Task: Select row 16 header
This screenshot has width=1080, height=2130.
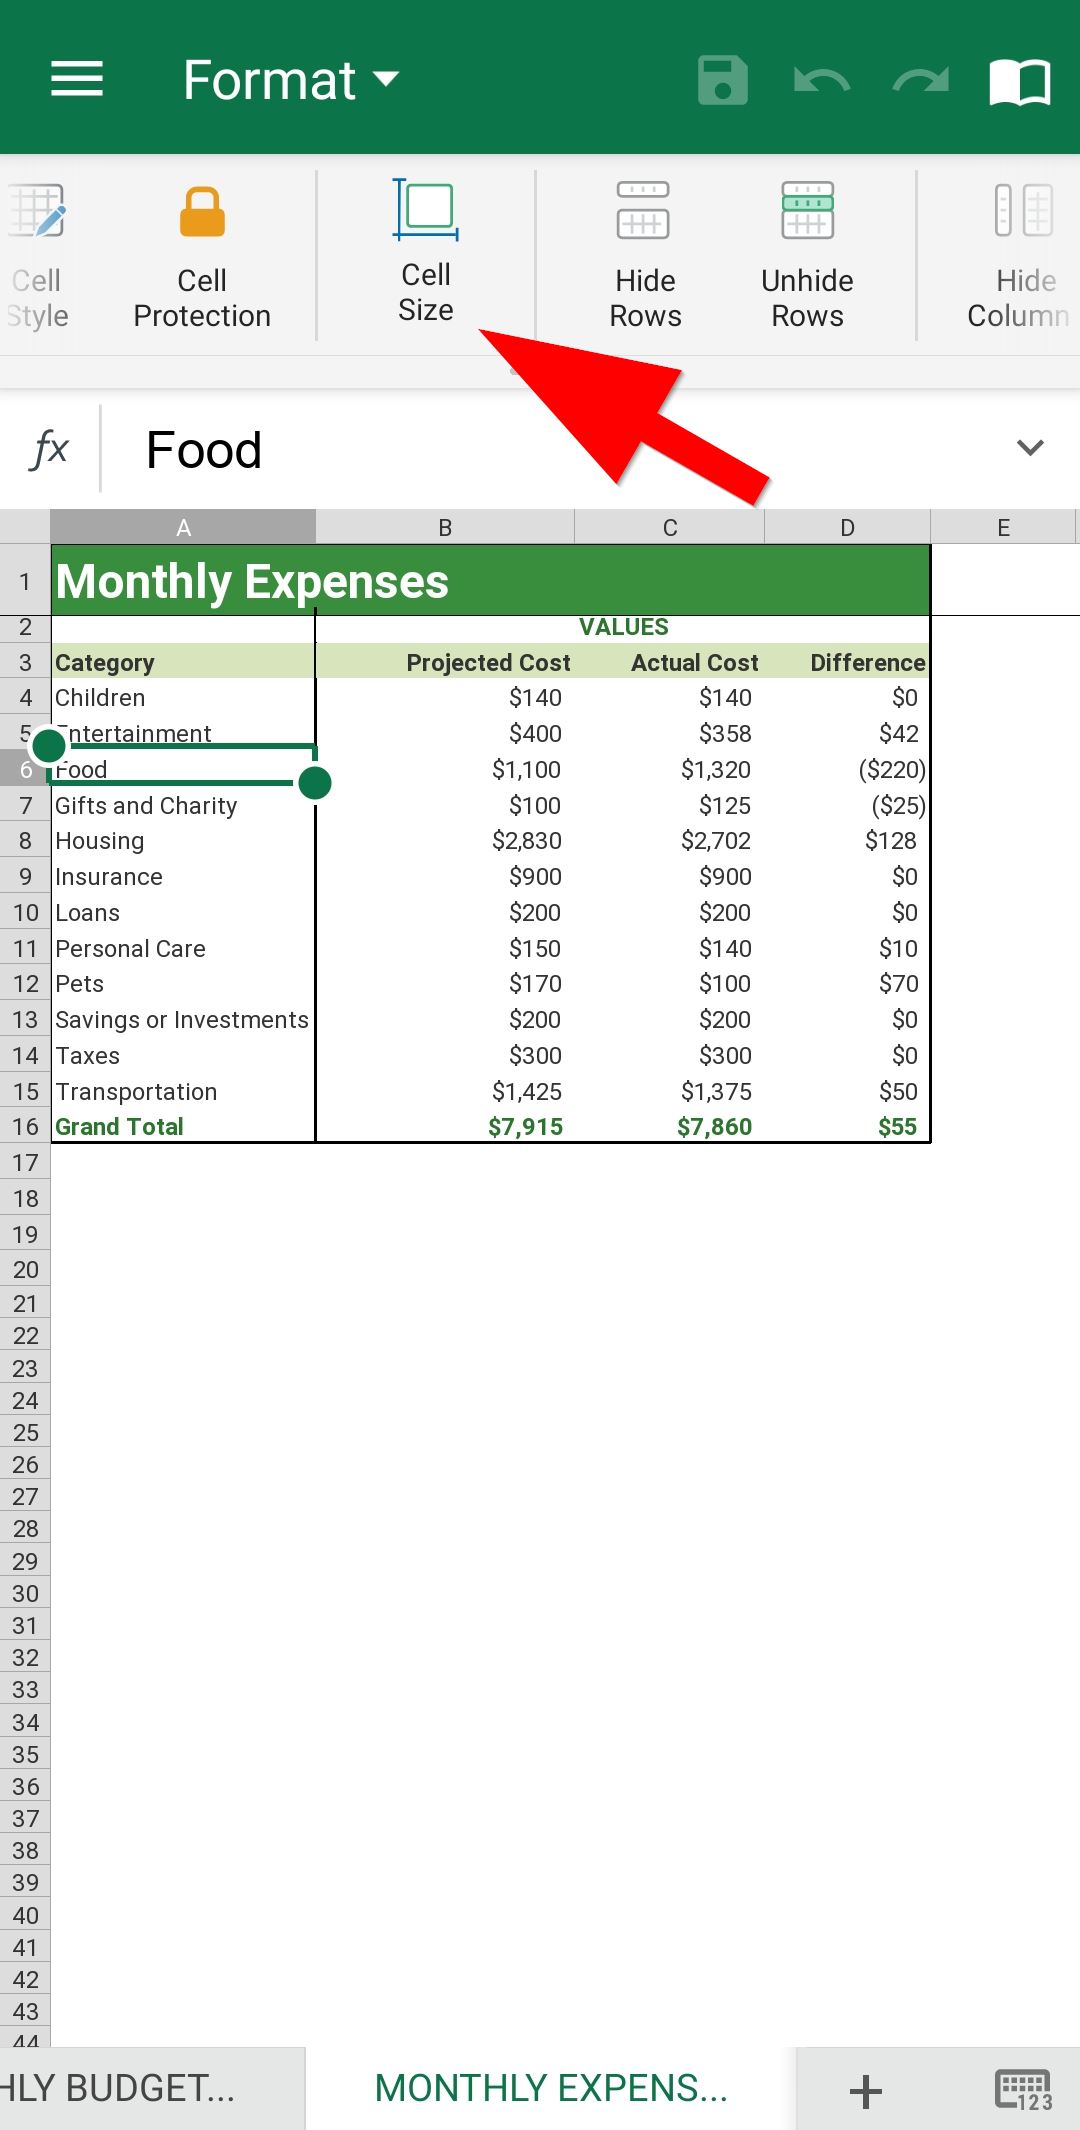Action: click(x=25, y=1127)
